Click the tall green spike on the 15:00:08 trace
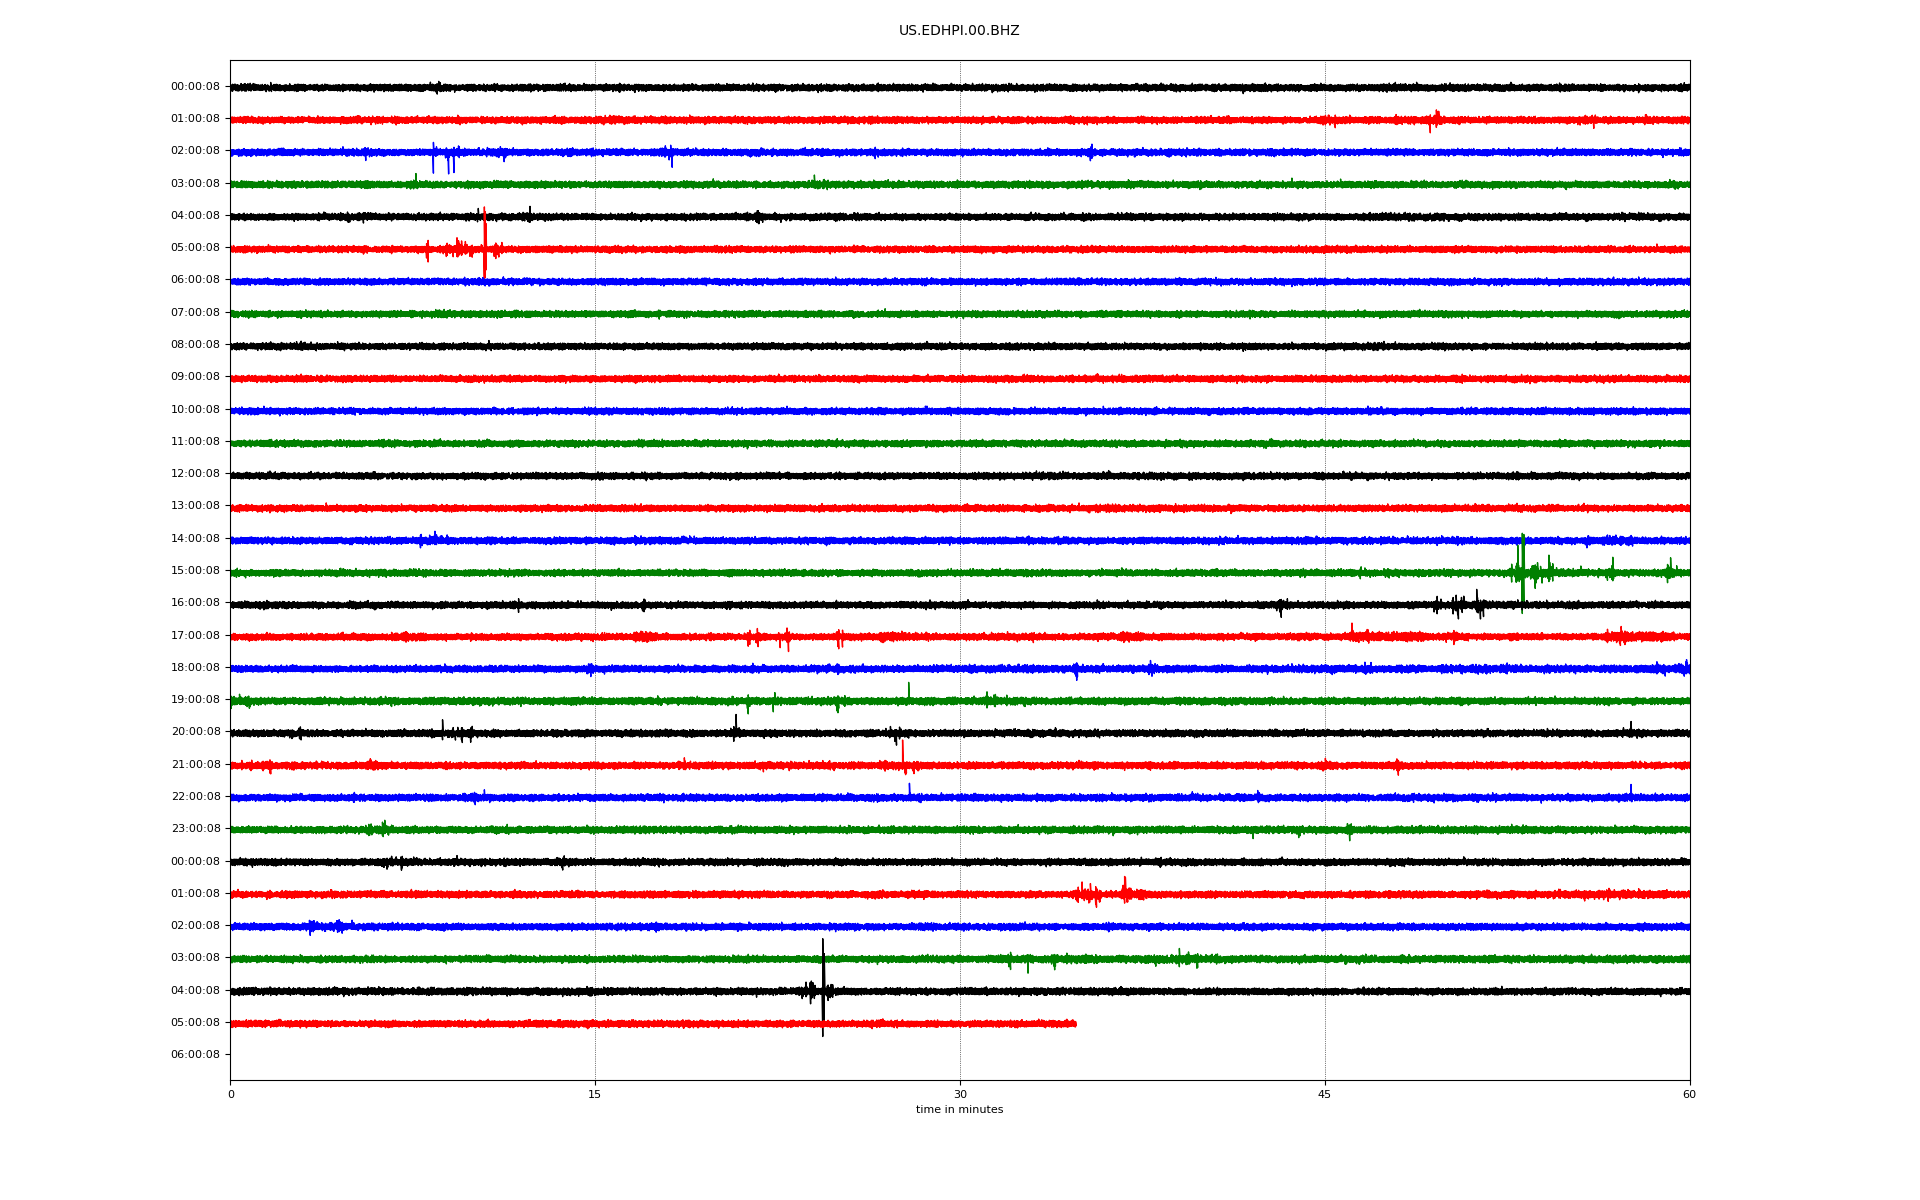 (x=1523, y=560)
